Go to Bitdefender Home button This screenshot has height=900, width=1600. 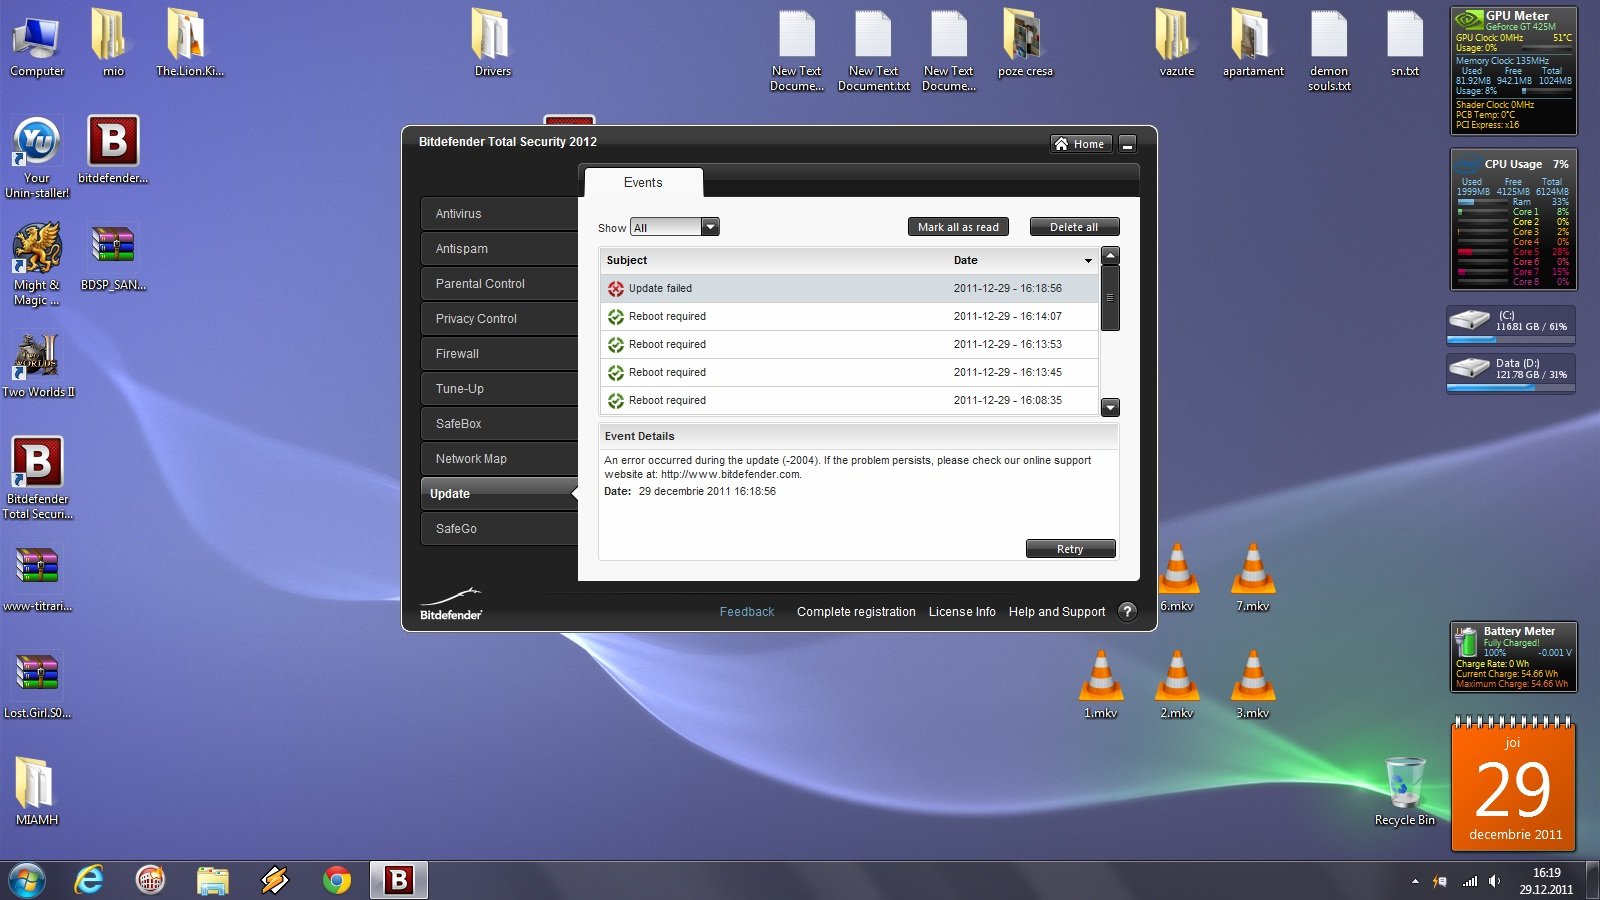coord(1080,144)
